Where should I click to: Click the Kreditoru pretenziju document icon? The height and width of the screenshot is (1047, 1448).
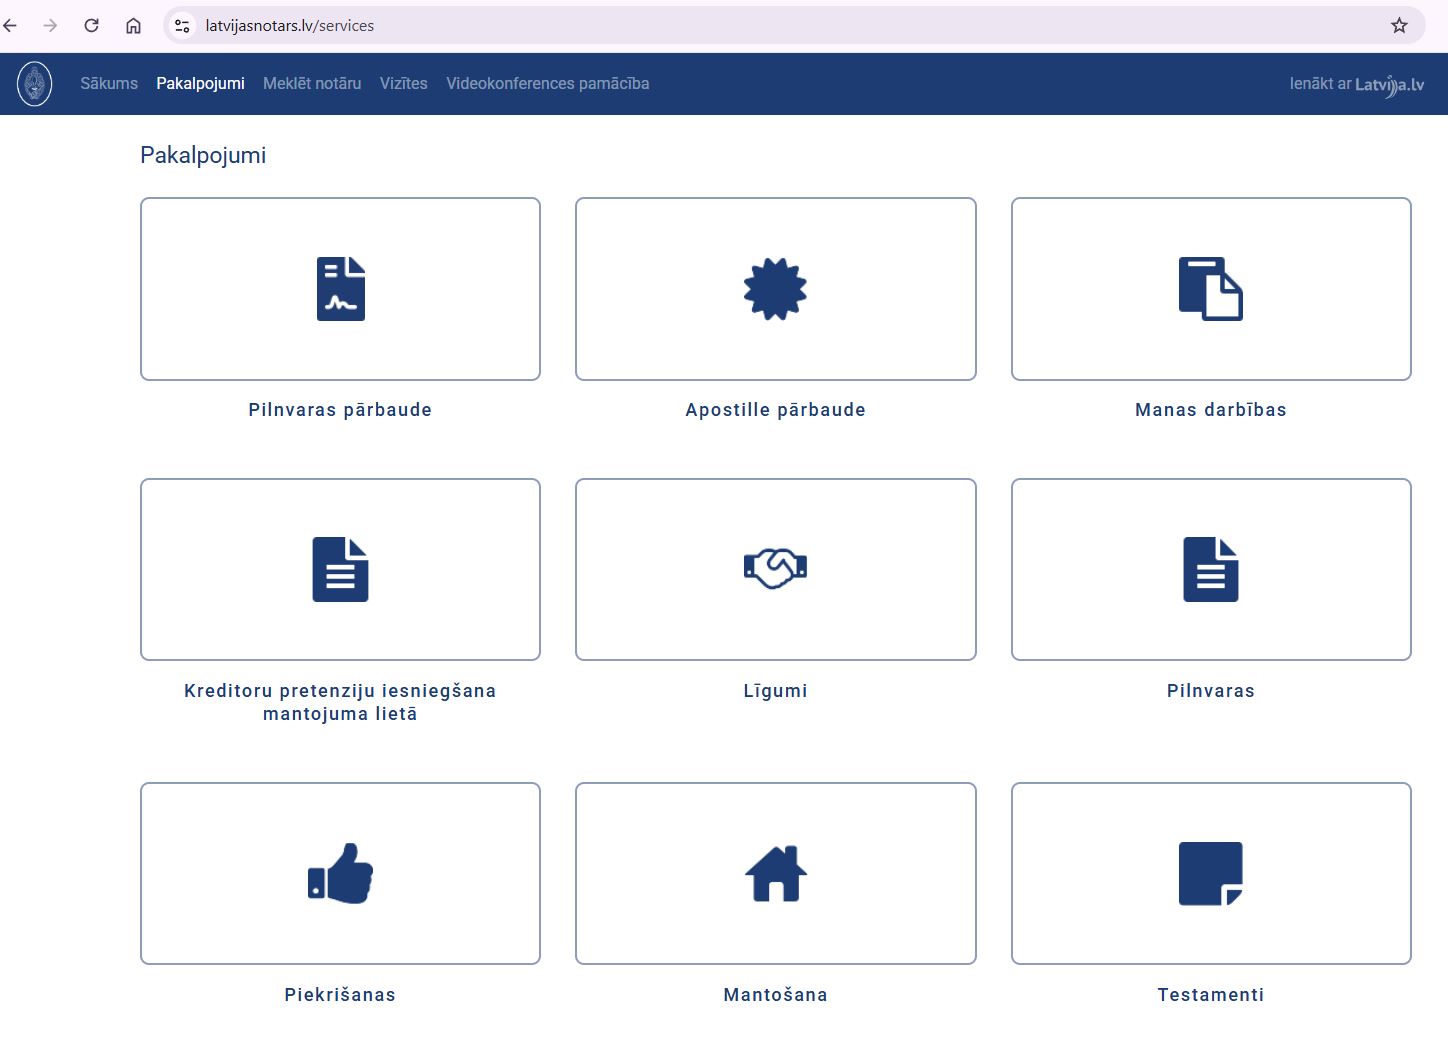tap(340, 569)
